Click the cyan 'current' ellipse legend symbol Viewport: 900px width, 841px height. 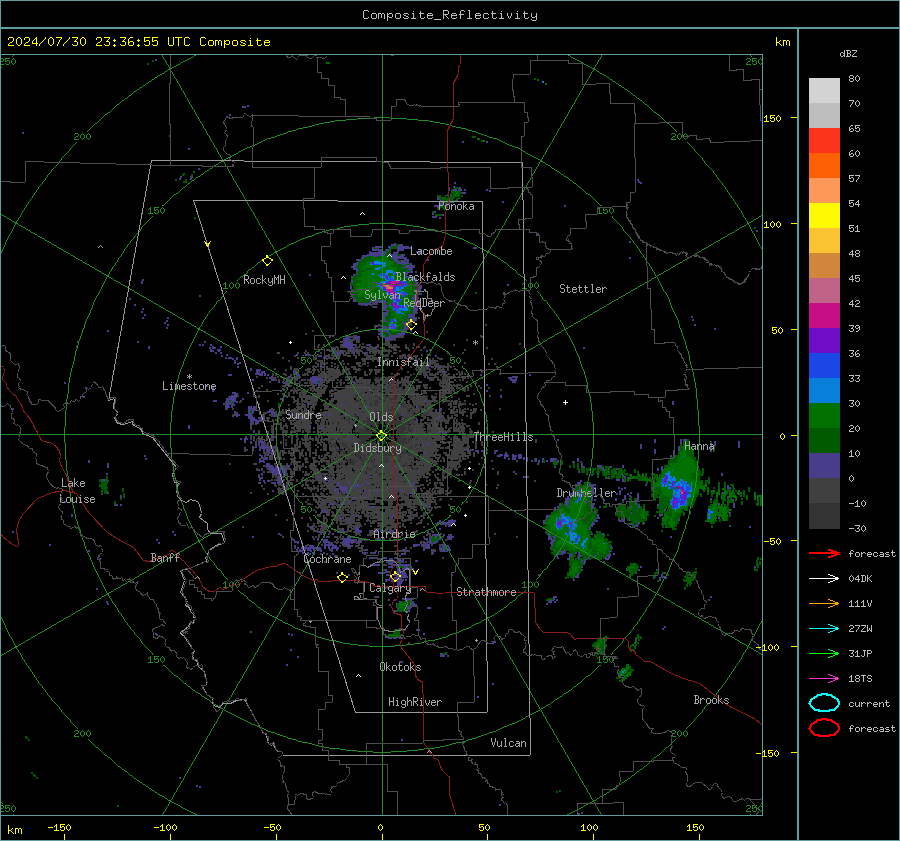coord(824,703)
